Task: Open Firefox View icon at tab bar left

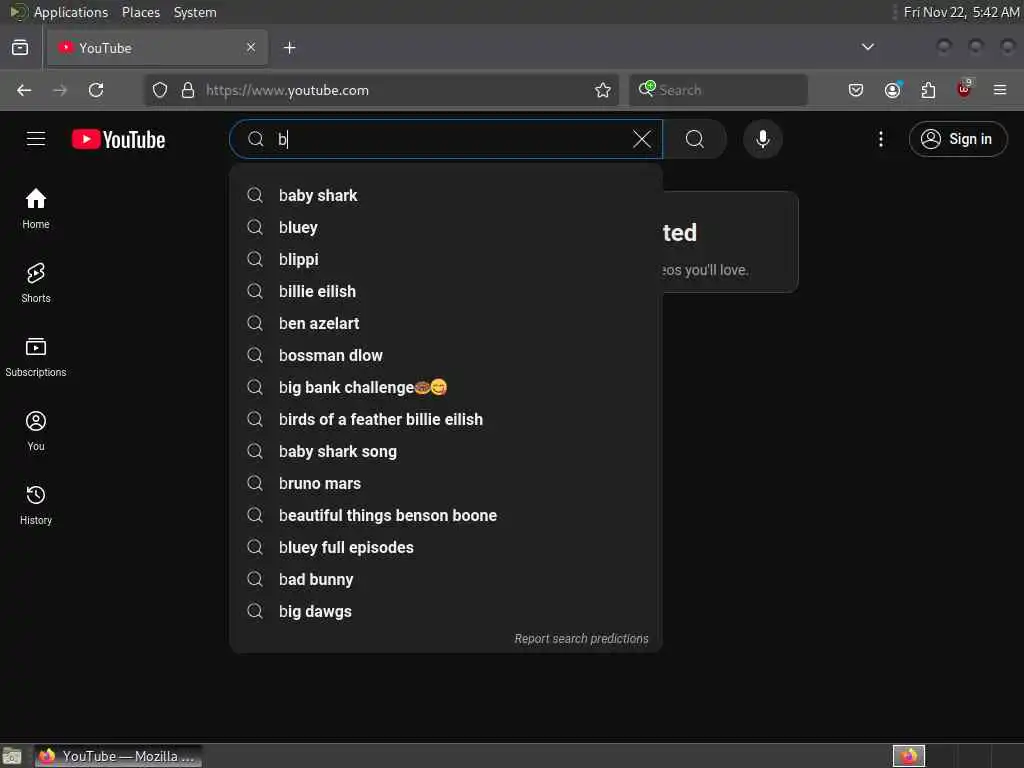Action: [20, 48]
